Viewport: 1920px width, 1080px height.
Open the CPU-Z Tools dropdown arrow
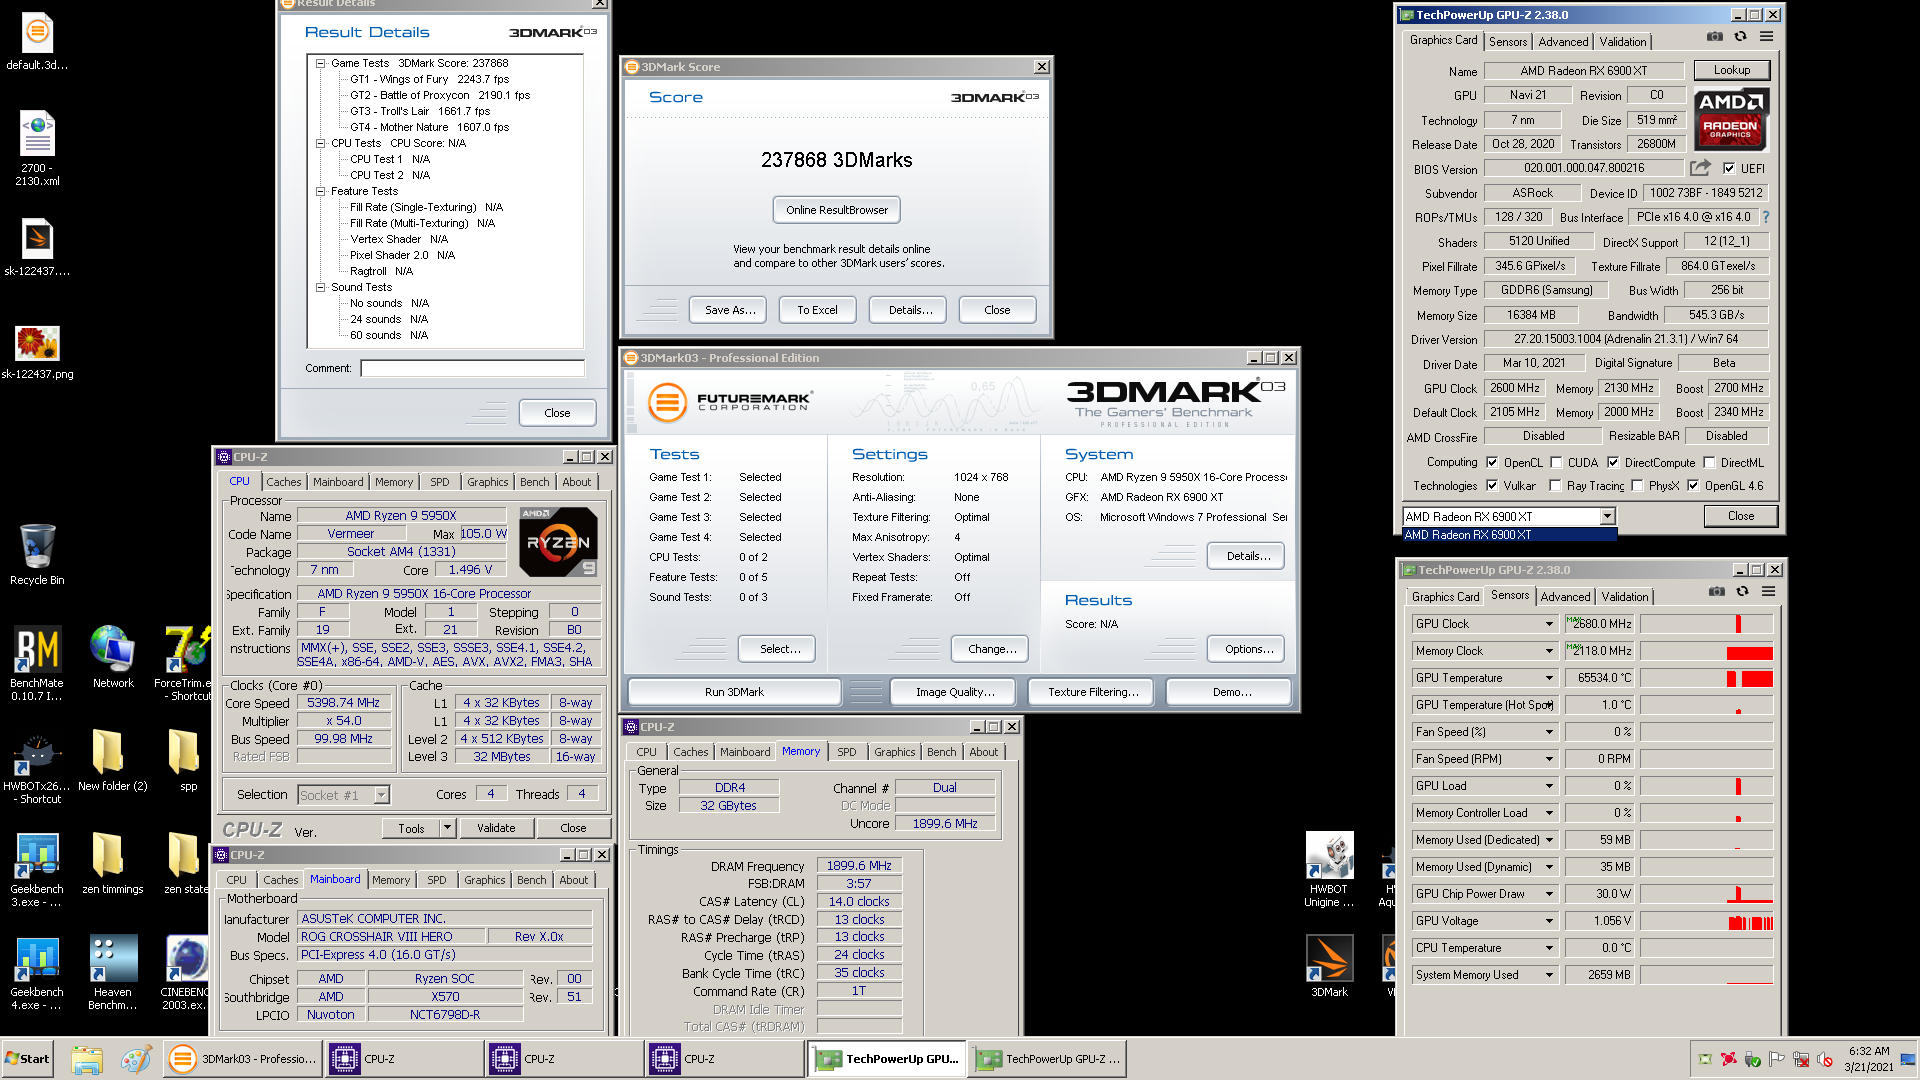(x=447, y=828)
